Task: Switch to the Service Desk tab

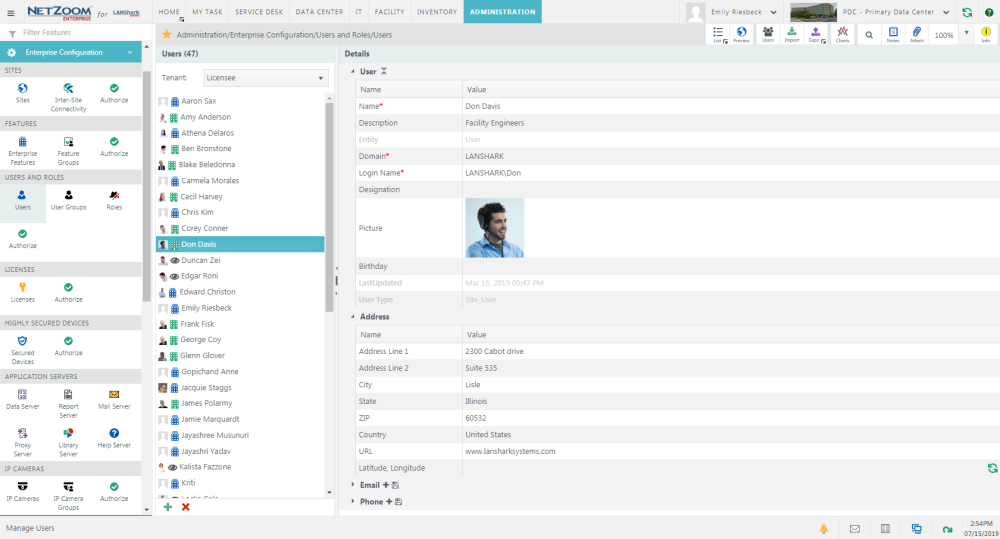Action: tap(259, 12)
